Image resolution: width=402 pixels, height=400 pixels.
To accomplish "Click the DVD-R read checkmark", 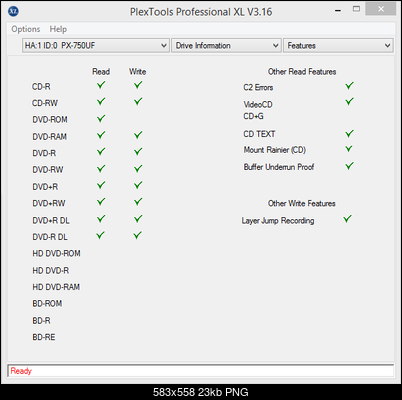I will pyautogui.click(x=101, y=152).
